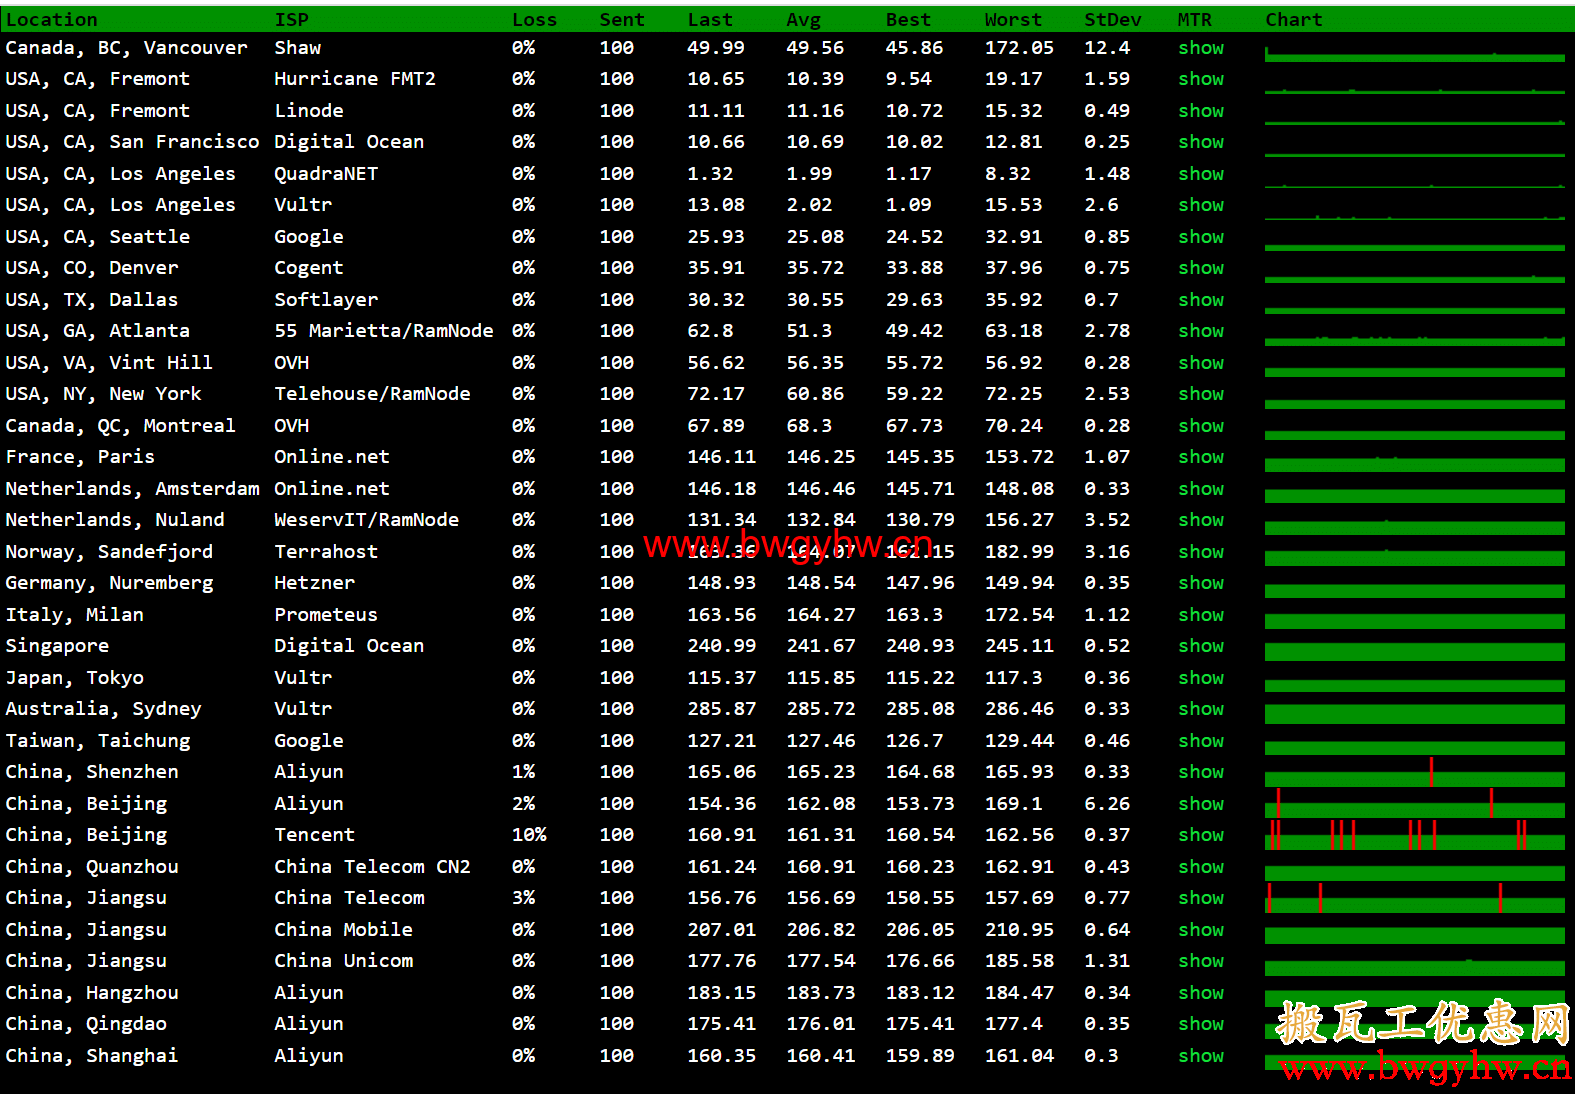Open show link for Milan Prometeus
Viewport: 1575px width, 1094px height.
(x=1201, y=615)
